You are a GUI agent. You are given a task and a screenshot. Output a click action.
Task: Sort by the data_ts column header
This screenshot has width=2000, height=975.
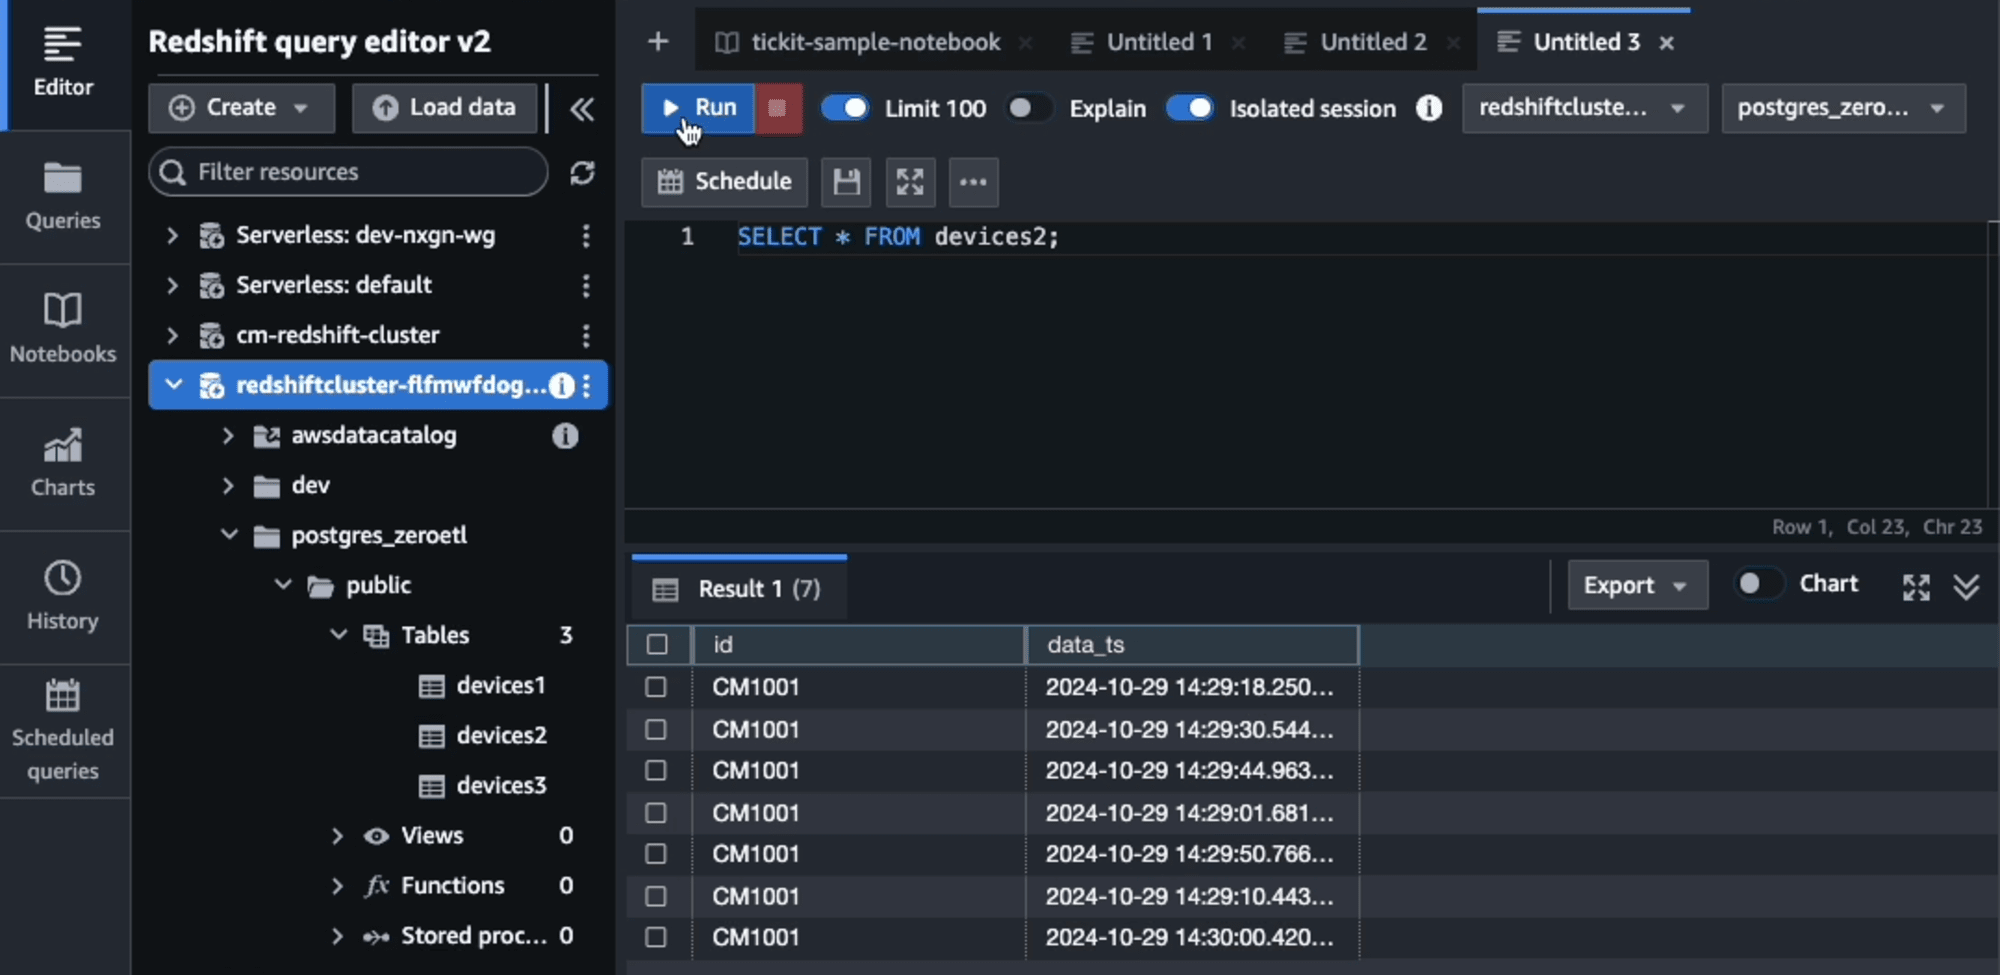point(1192,645)
